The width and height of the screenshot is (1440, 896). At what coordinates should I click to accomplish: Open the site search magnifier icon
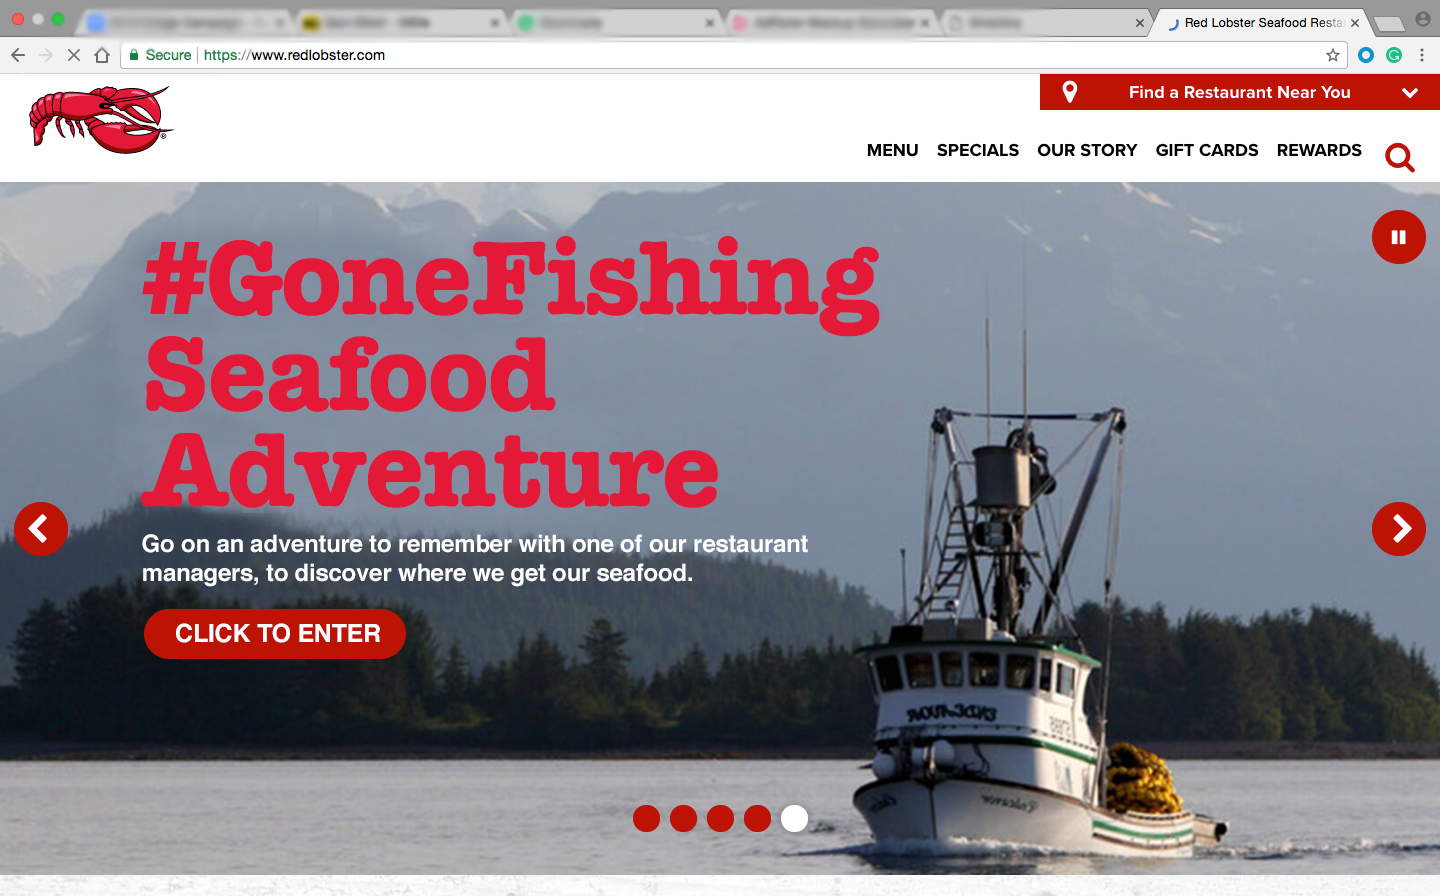click(x=1400, y=157)
